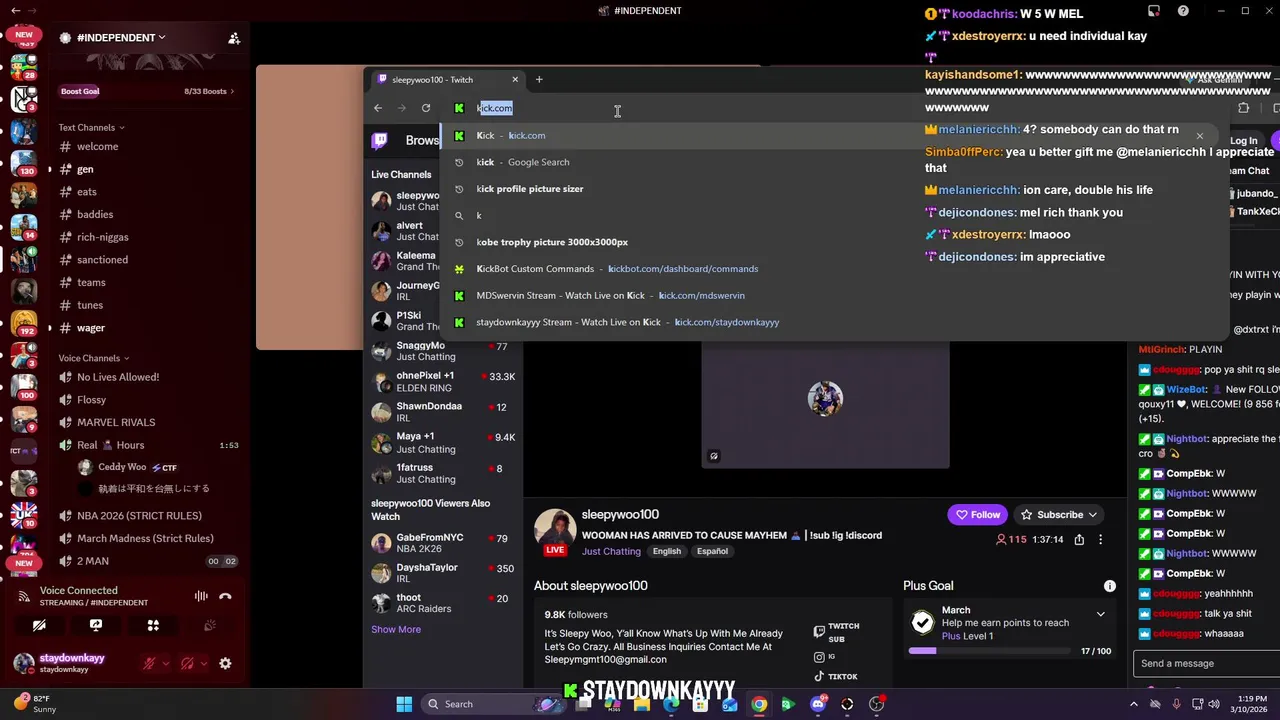The width and height of the screenshot is (1280, 720).
Task: Open Plus Goal info icon
Action: (1109, 586)
